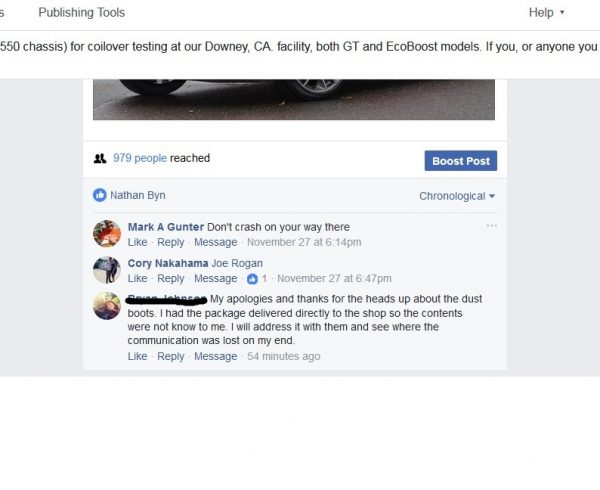Click the like count icon on Cory's comment

252,279
